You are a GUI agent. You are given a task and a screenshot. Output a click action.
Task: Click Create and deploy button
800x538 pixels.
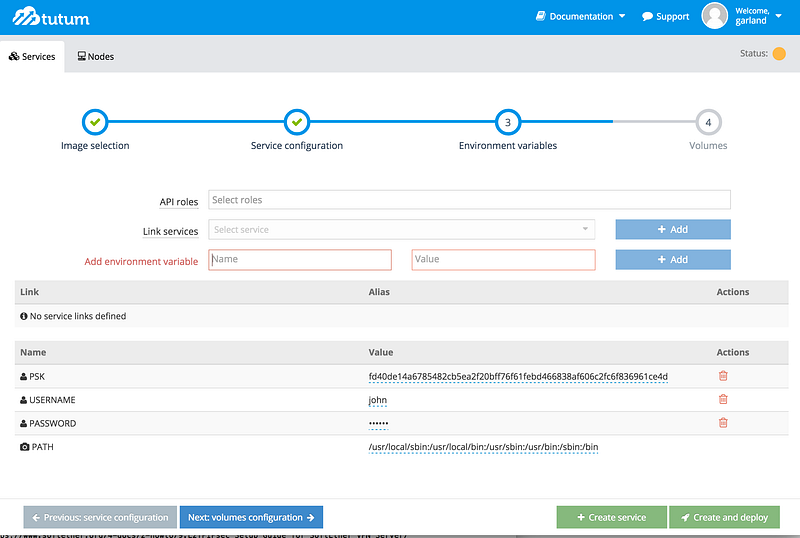click(724, 517)
